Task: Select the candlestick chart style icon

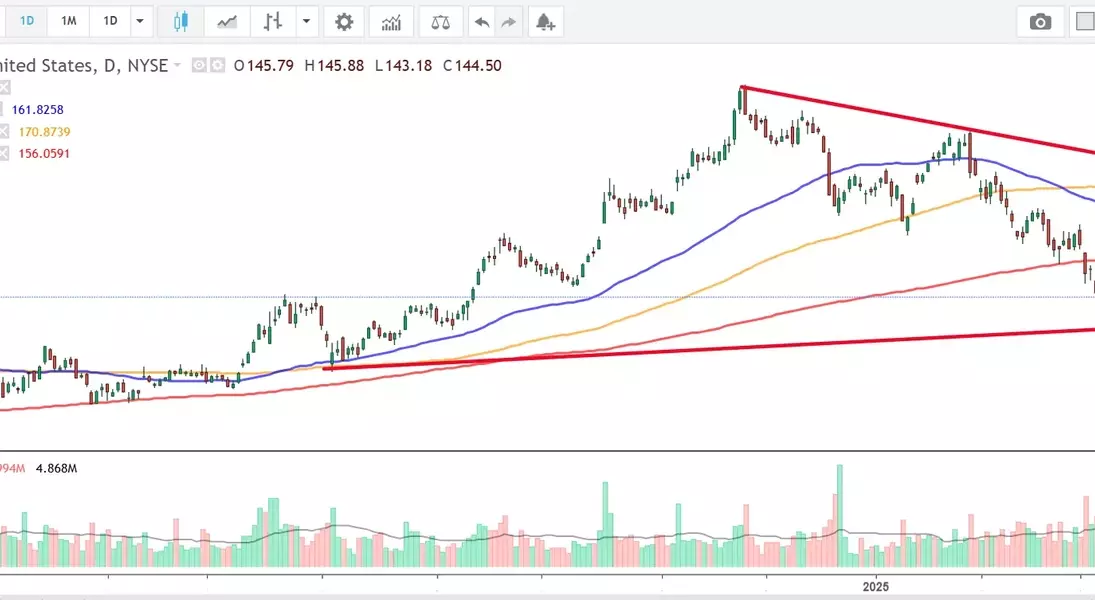Action: 180,21
